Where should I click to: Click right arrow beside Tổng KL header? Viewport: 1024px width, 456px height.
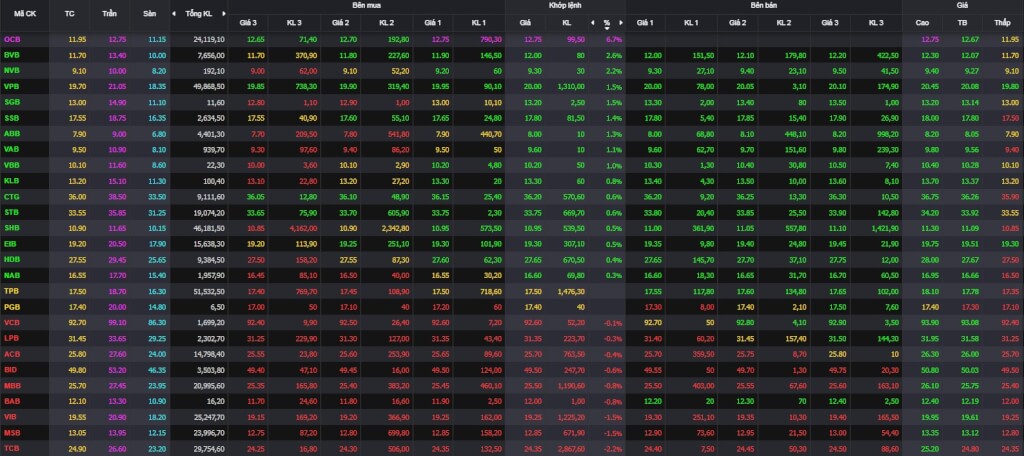pyautogui.click(x=224, y=13)
